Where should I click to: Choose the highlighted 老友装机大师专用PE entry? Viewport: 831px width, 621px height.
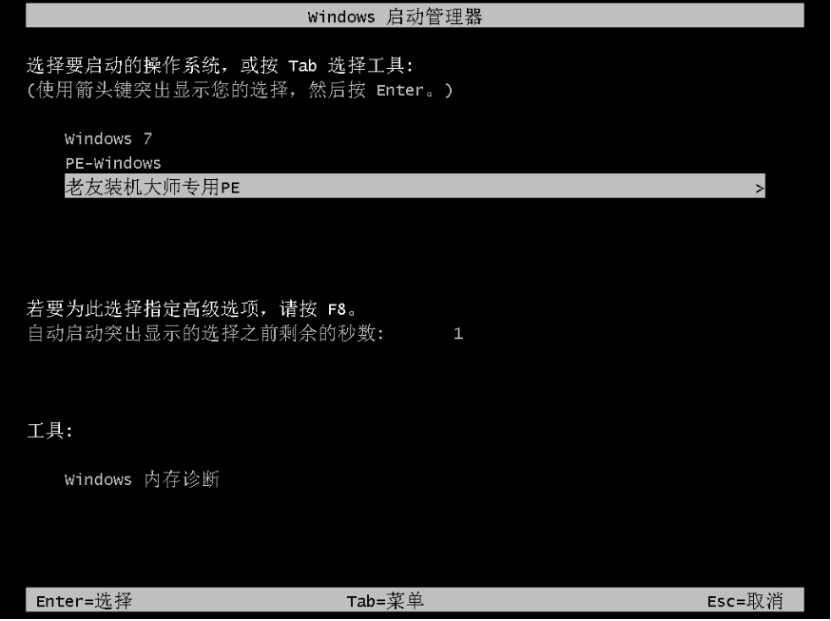(414, 187)
